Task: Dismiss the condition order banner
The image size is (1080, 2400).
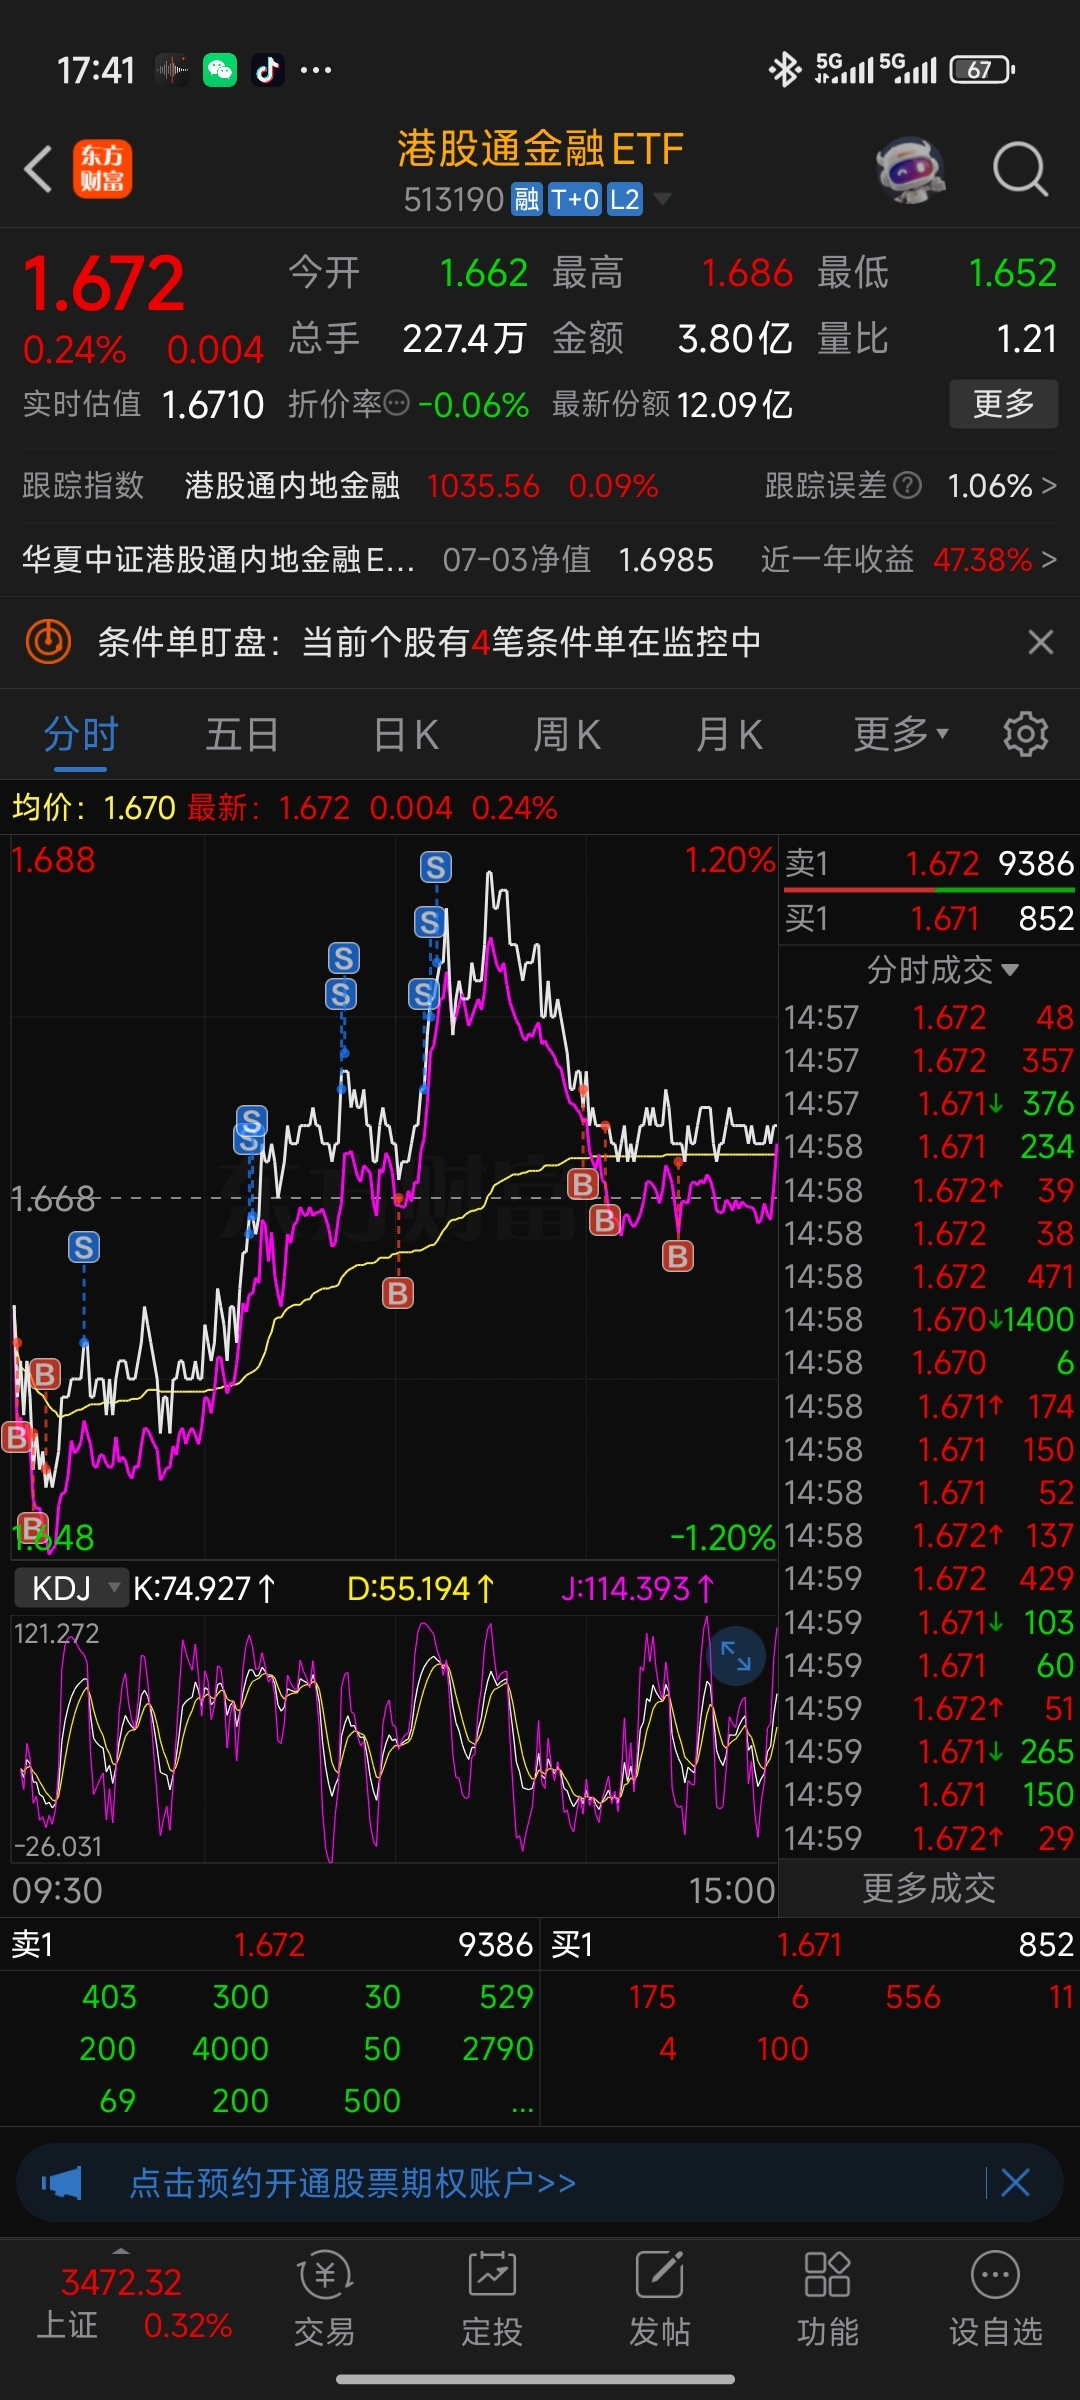Action: 1040,642
